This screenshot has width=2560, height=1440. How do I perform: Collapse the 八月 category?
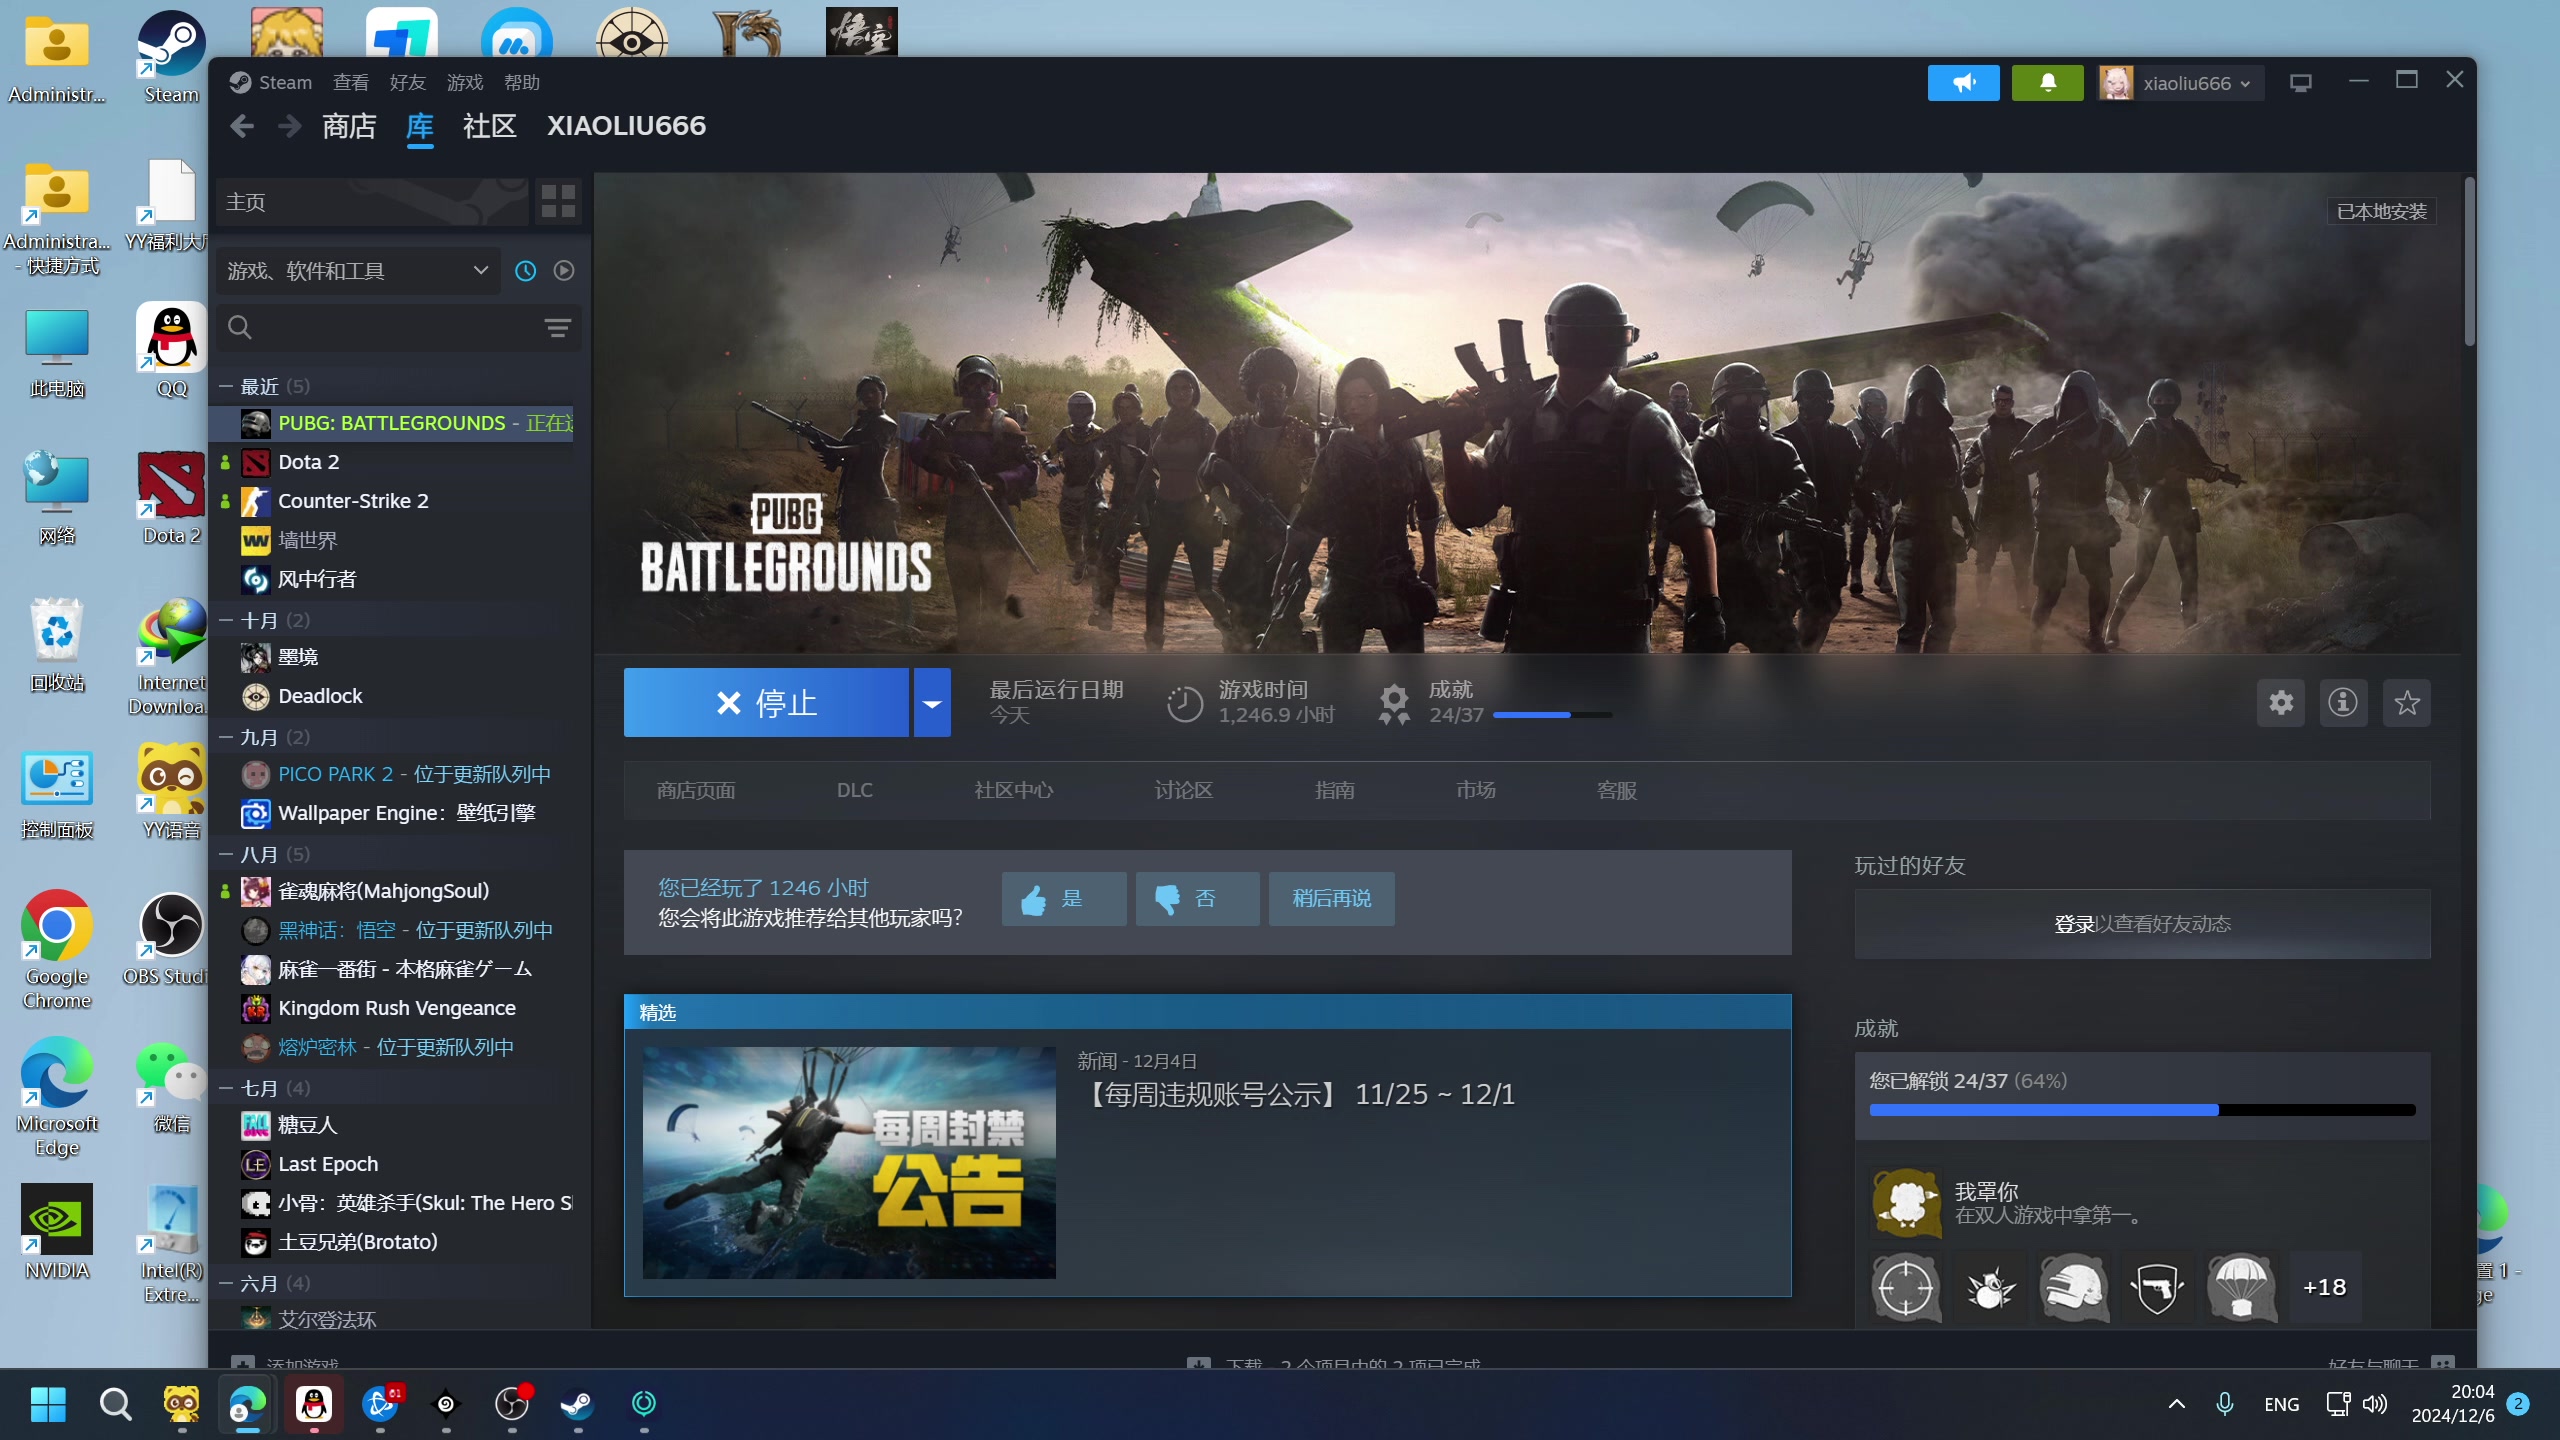pos(227,855)
